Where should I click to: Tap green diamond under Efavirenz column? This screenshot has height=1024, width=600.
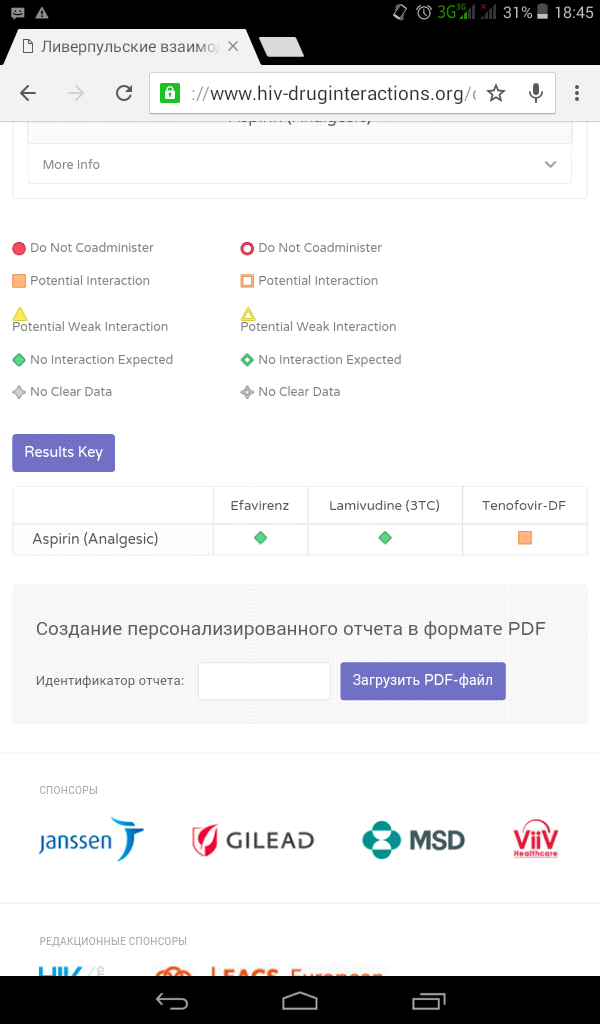point(260,538)
